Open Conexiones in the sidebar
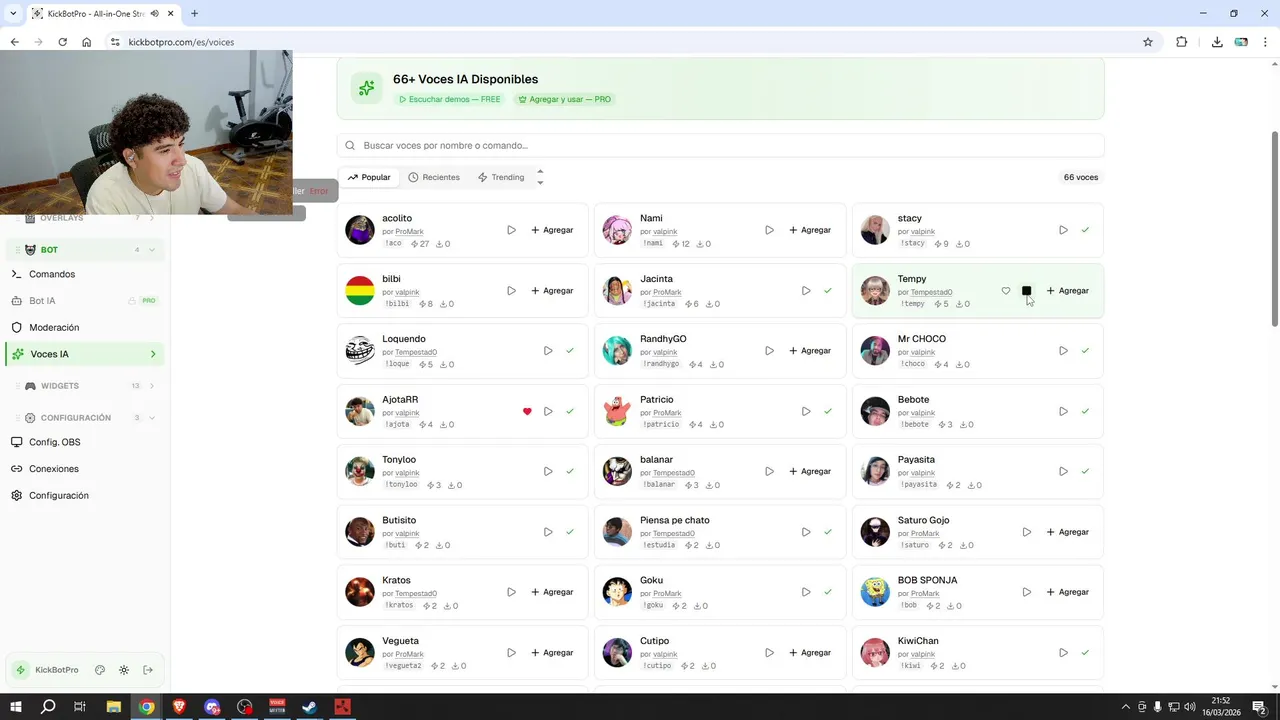The image size is (1280, 720). click(x=85, y=469)
